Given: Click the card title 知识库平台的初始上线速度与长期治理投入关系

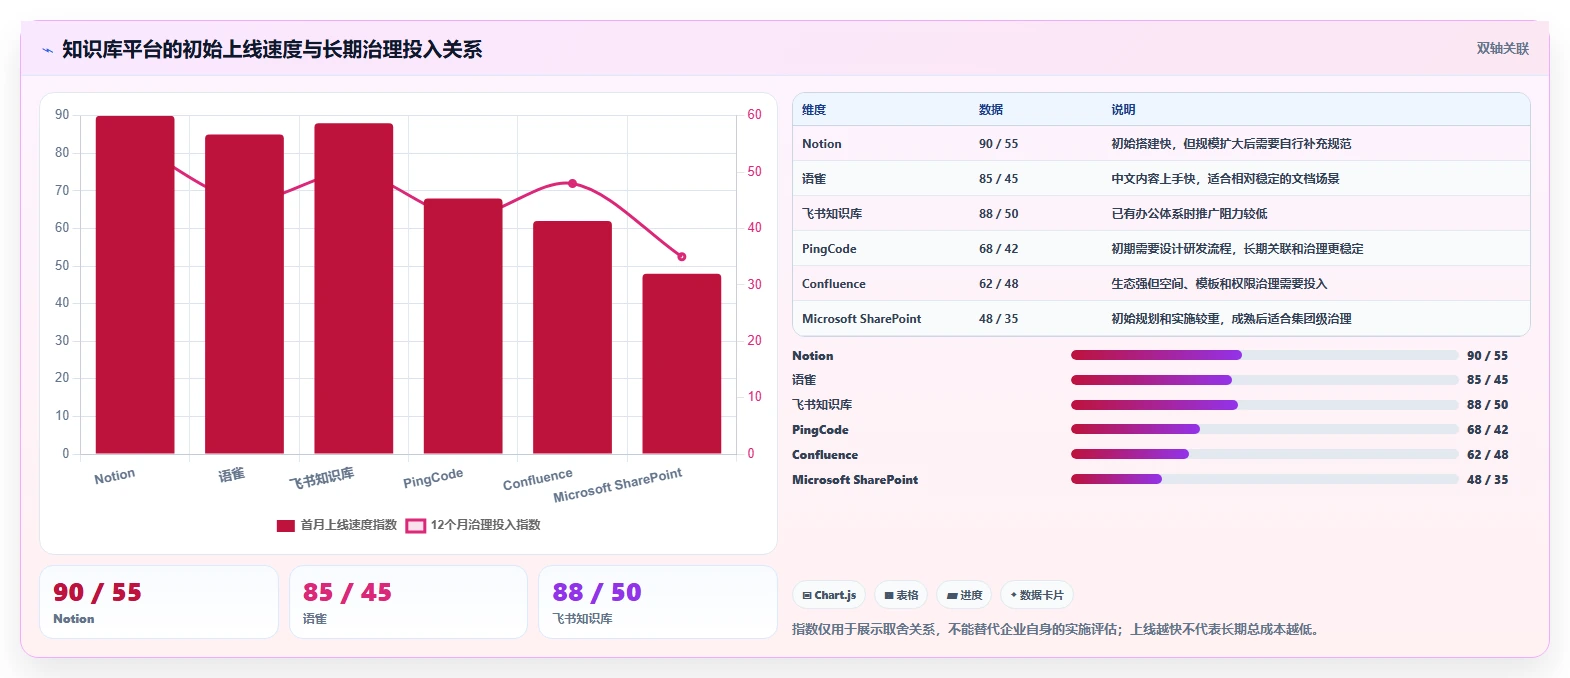Looking at the screenshot, I should point(272,49).
